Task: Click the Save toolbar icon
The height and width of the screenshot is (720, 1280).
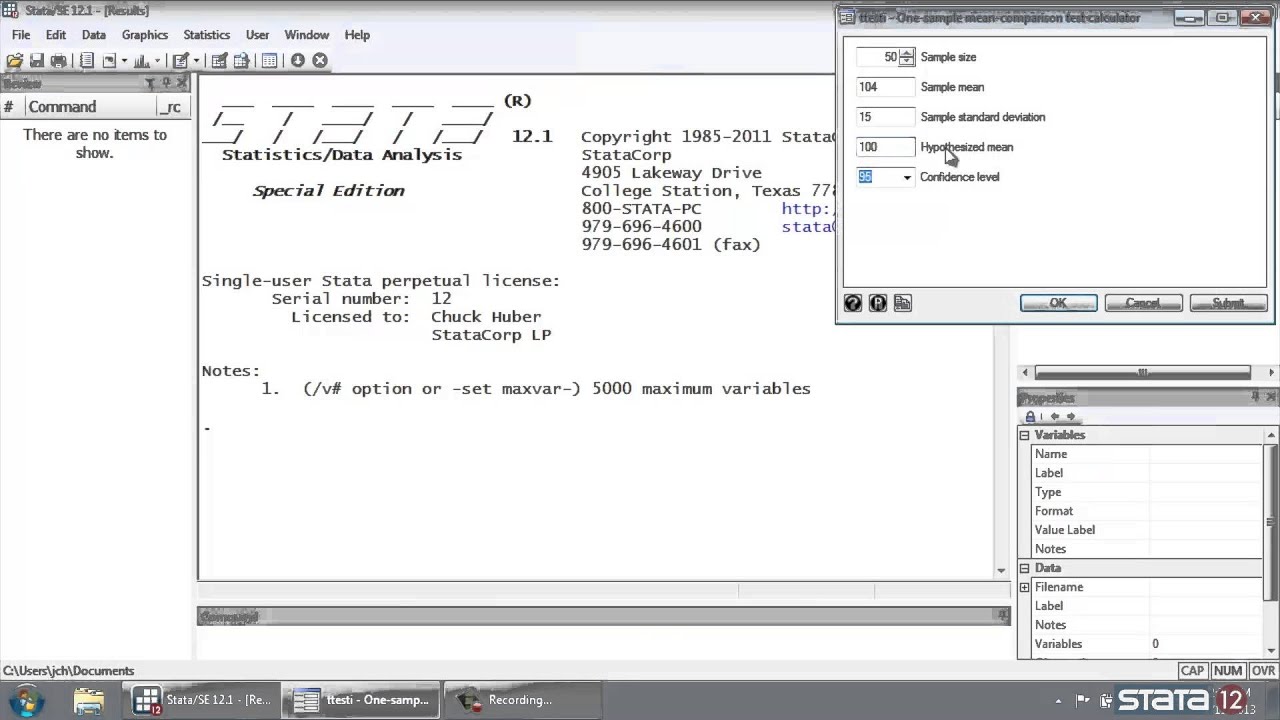Action: [37, 61]
